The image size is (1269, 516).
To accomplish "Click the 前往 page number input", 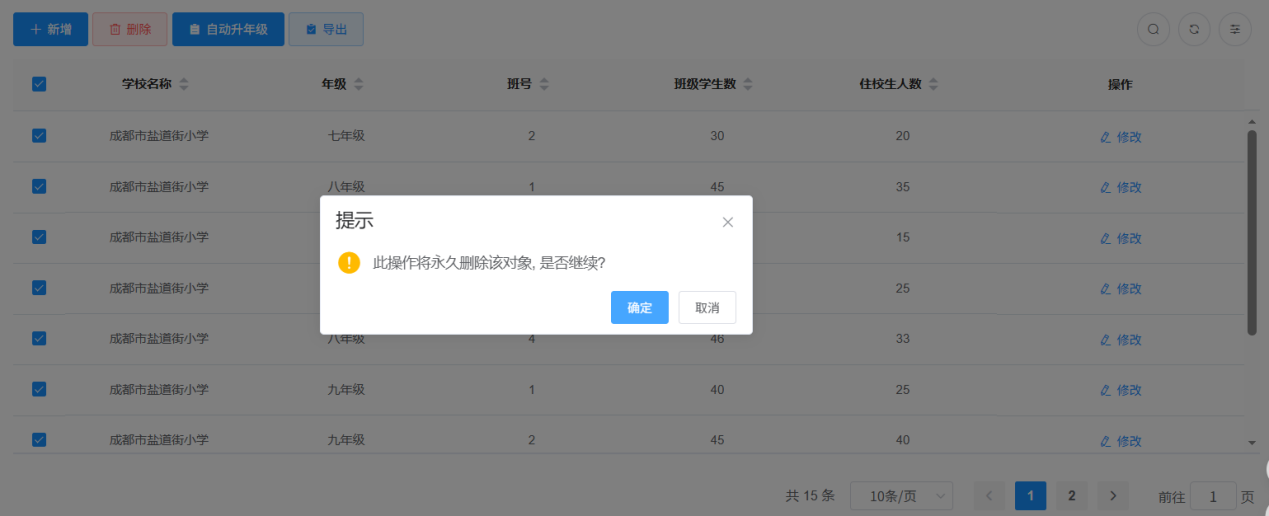I will pyautogui.click(x=1213, y=496).
